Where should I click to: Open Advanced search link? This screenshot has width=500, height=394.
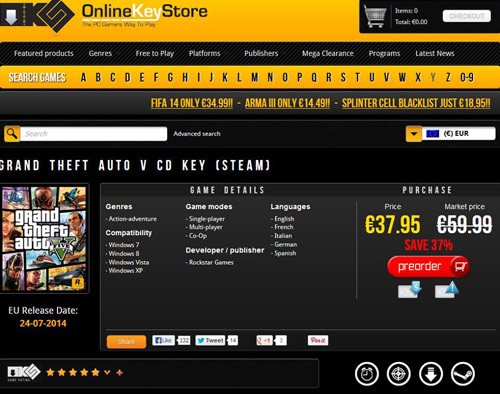197,134
